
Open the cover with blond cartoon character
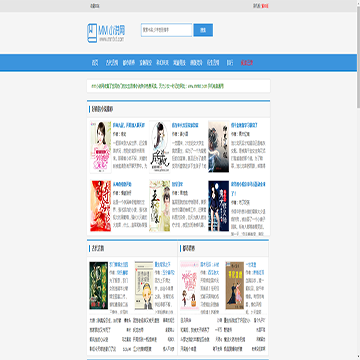[x=144, y=285]
